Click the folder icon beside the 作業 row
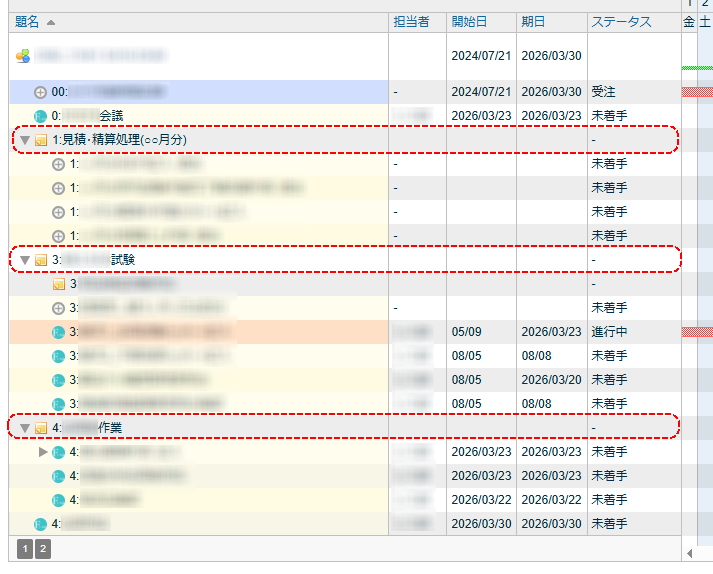713x574 pixels. click(x=41, y=428)
